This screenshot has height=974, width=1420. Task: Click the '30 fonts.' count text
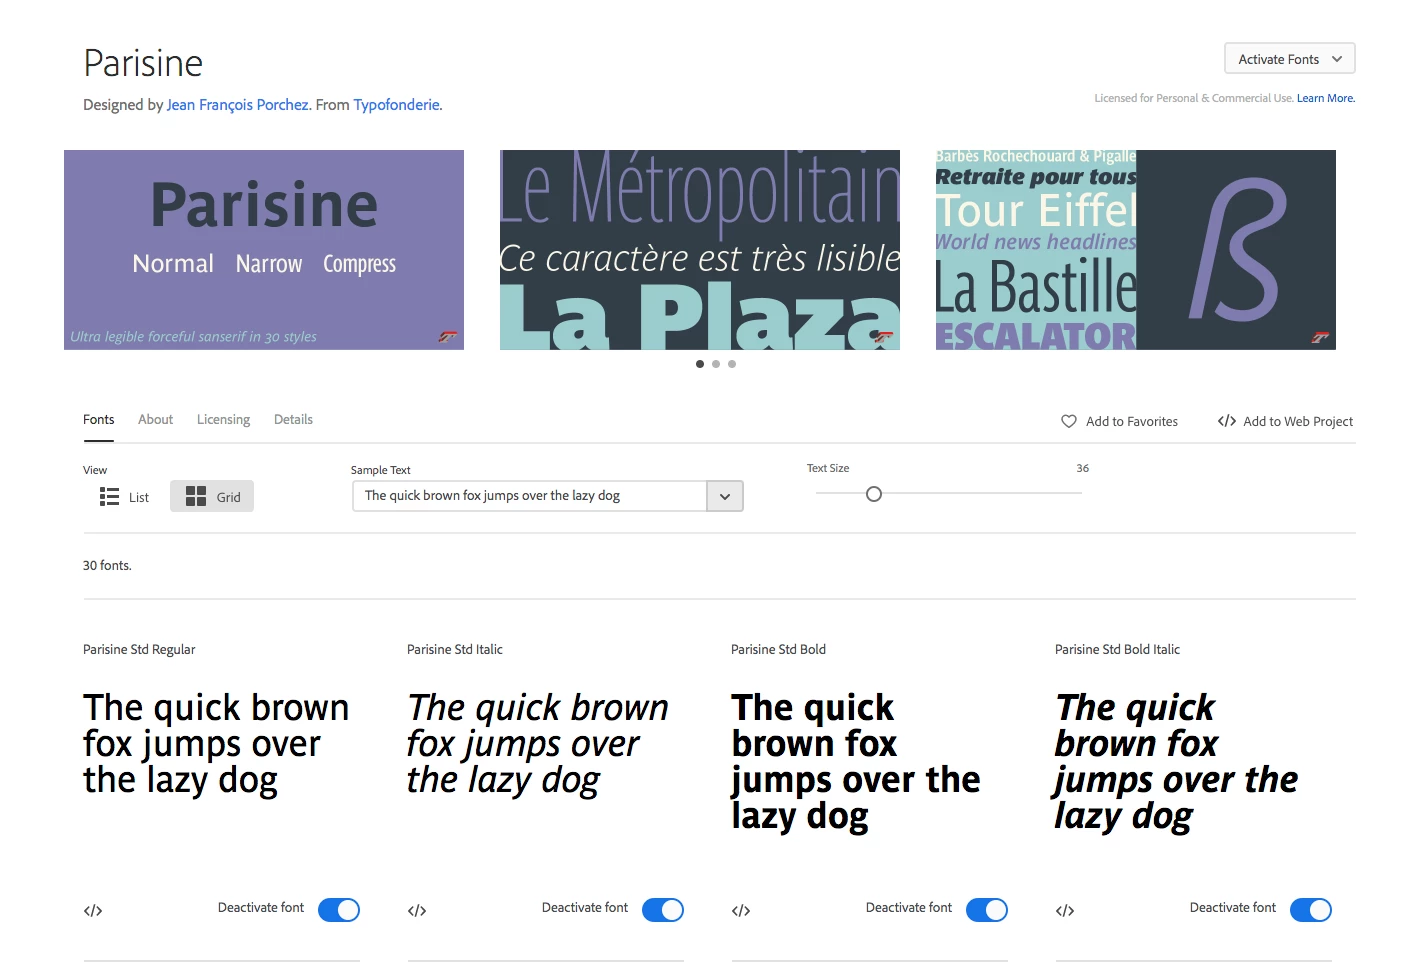pyautogui.click(x=107, y=566)
